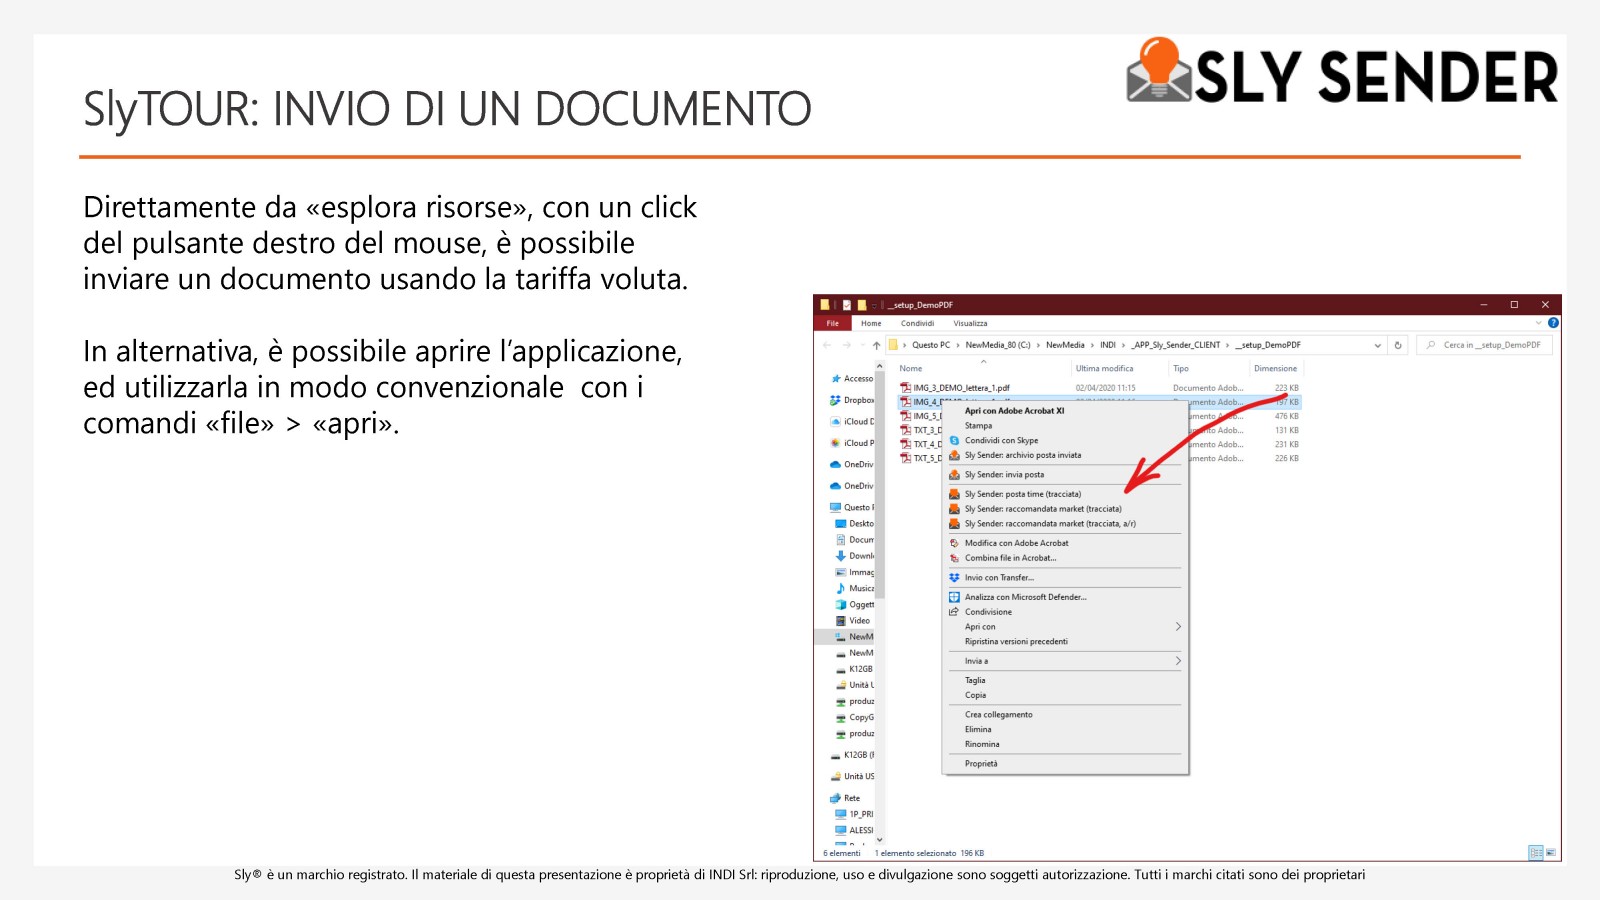Click NewMedia_80 (C:) in the breadcrumb path
1600x900 pixels.
(x=997, y=345)
